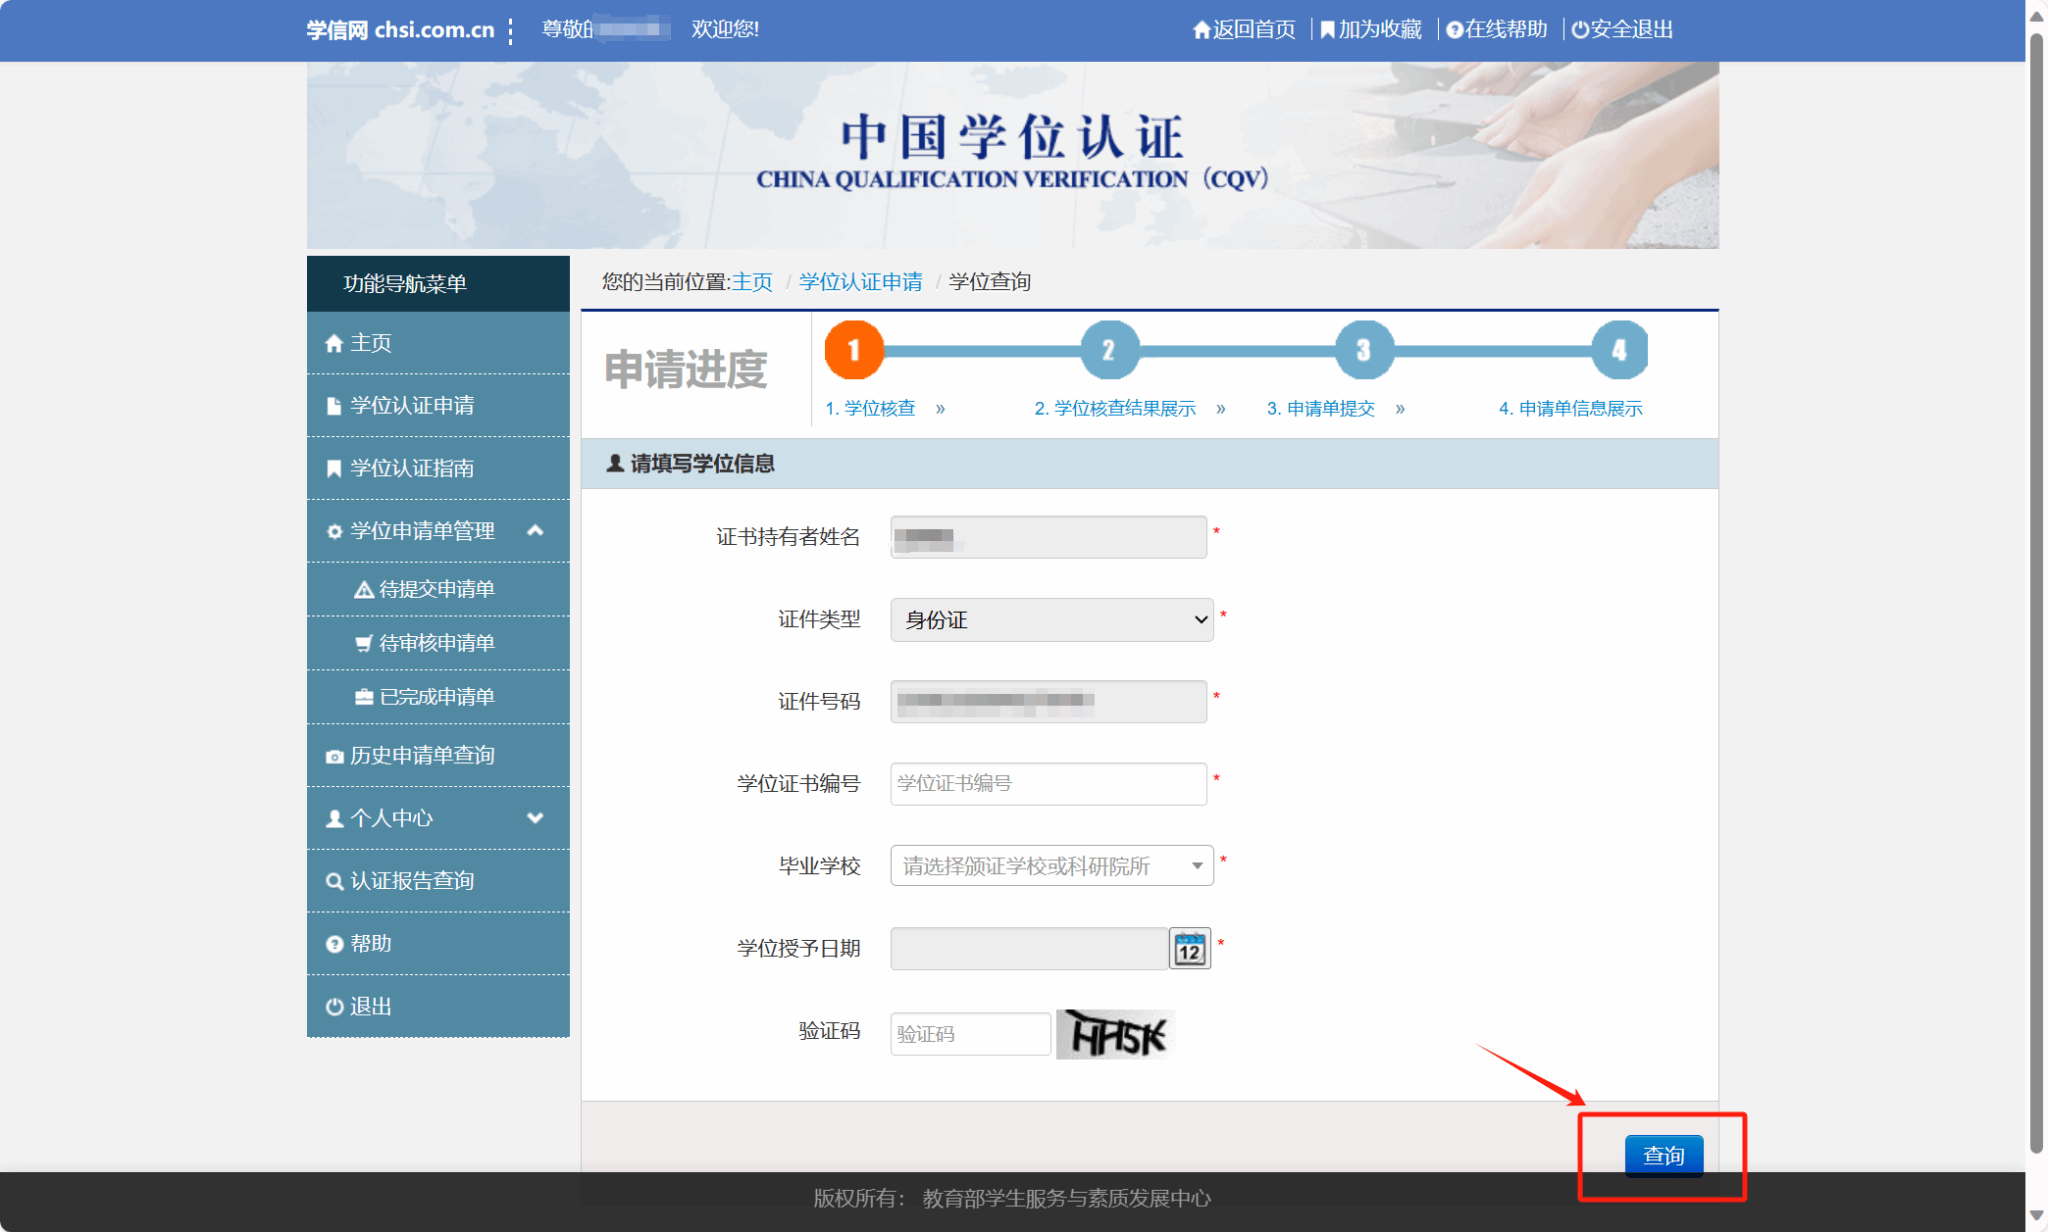Image resolution: width=2048 pixels, height=1232 pixels.
Task: Open 学位认证指南 in the sidebar menu
Action: [438, 468]
